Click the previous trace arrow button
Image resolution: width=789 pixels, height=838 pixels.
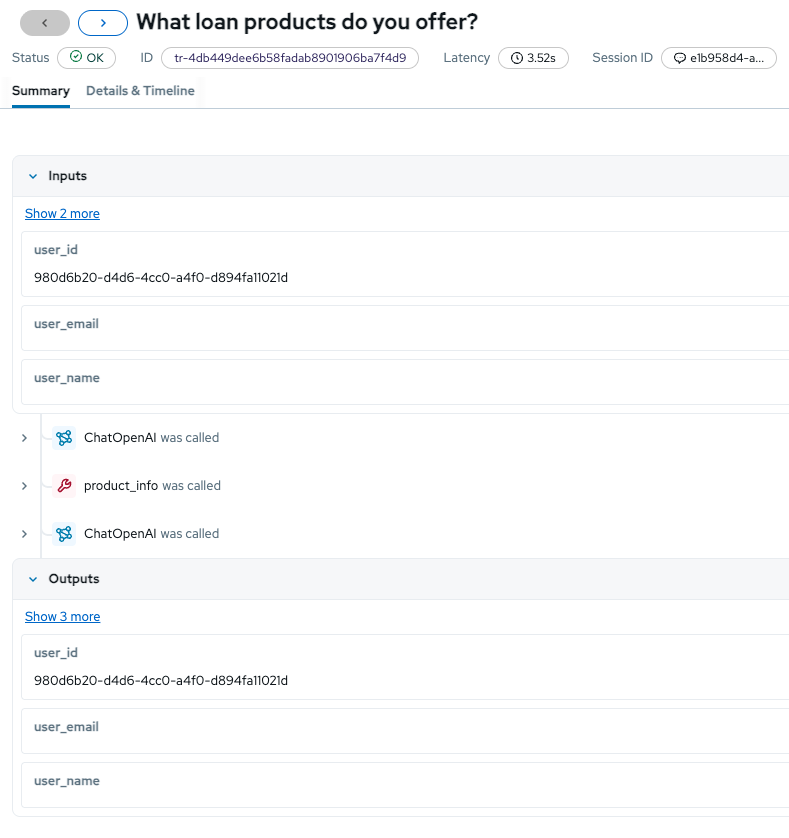tap(45, 23)
